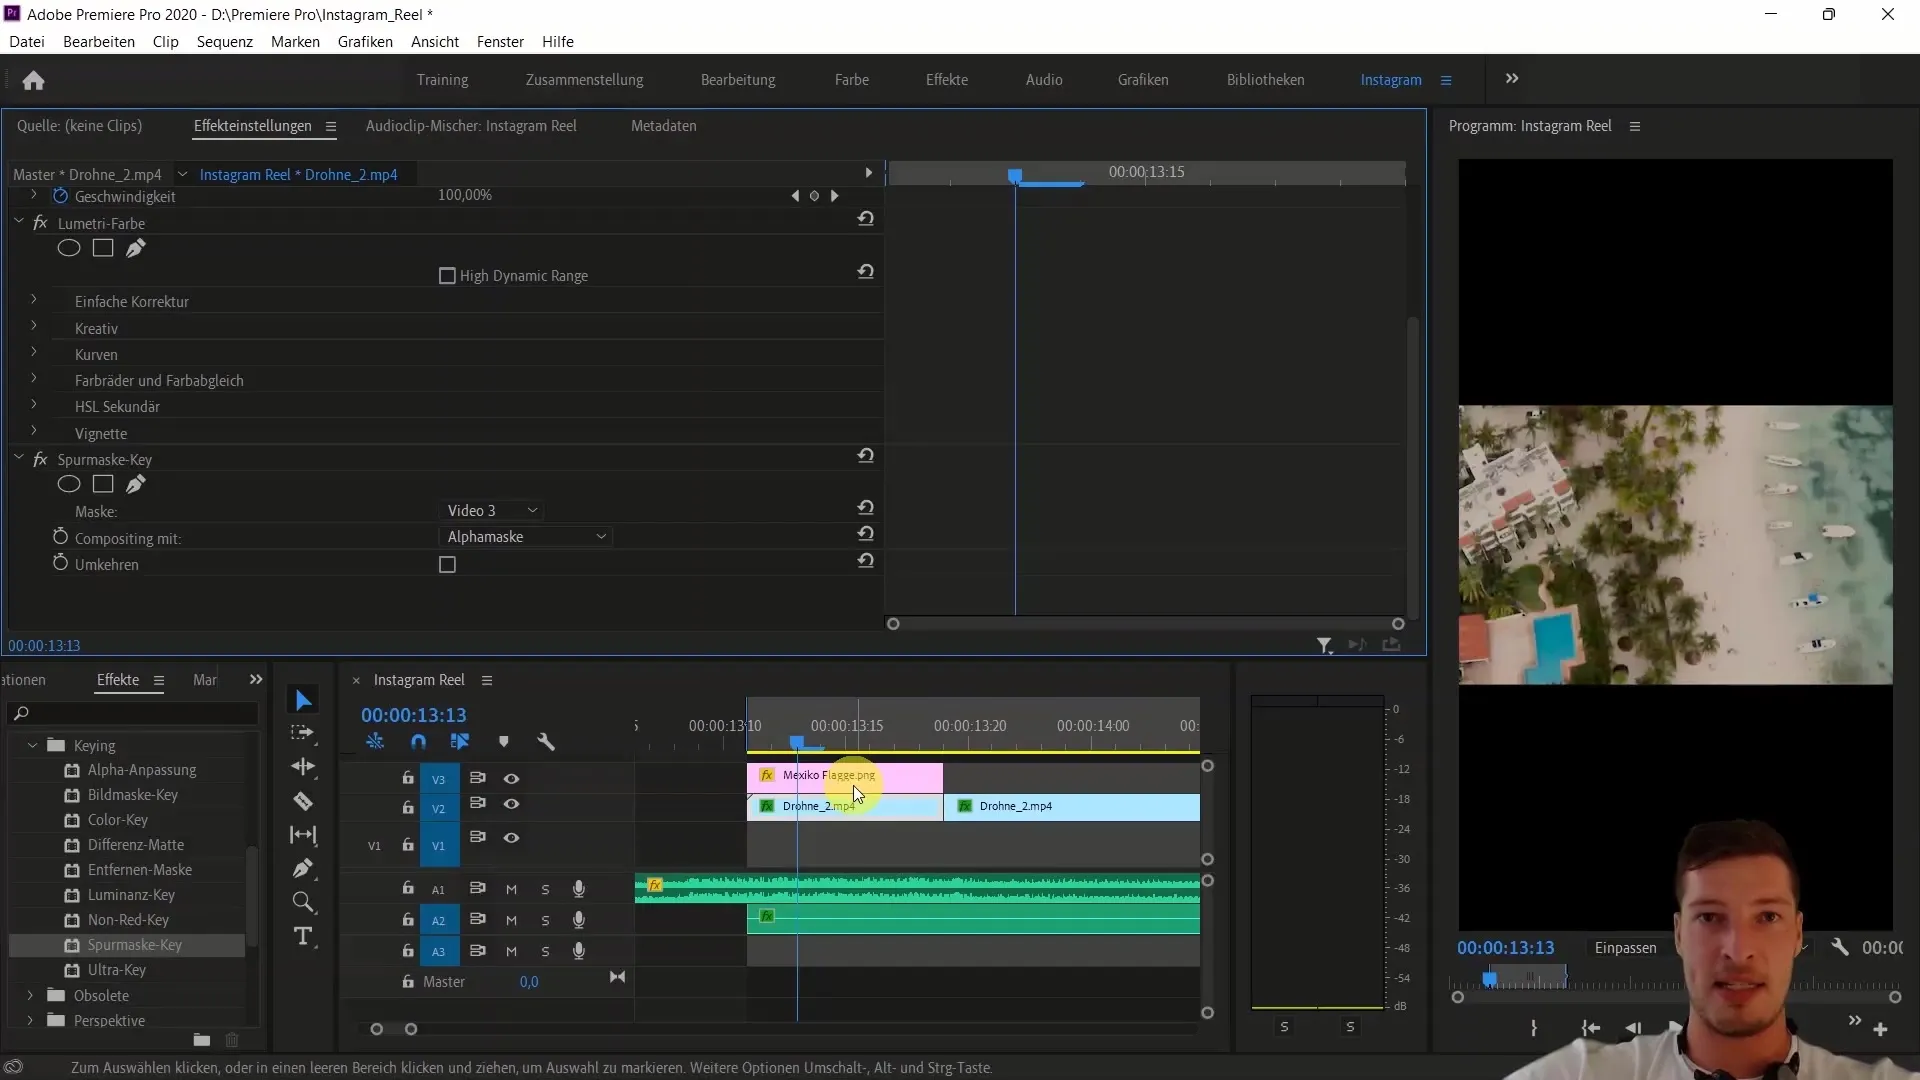Image resolution: width=1920 pixels, height=1080 pixels.
Task: Switch to the Audio workspace
Action: pyautogui.click(x=1044, y=80)
